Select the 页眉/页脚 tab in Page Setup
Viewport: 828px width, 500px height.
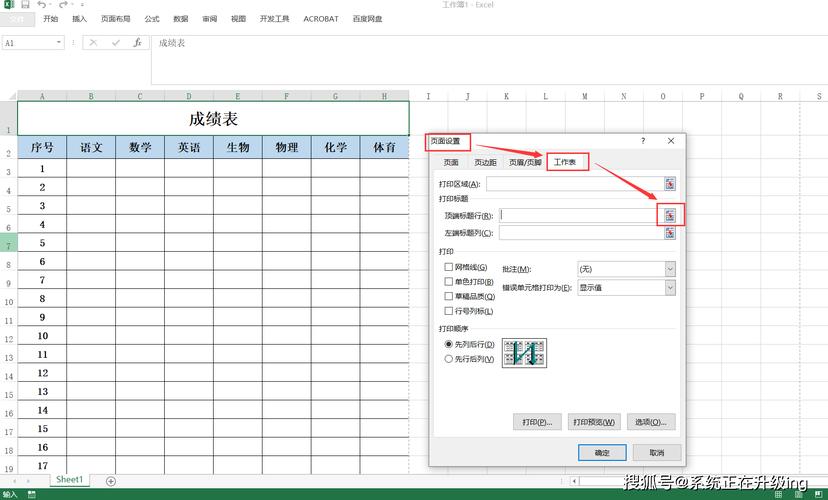525,163
